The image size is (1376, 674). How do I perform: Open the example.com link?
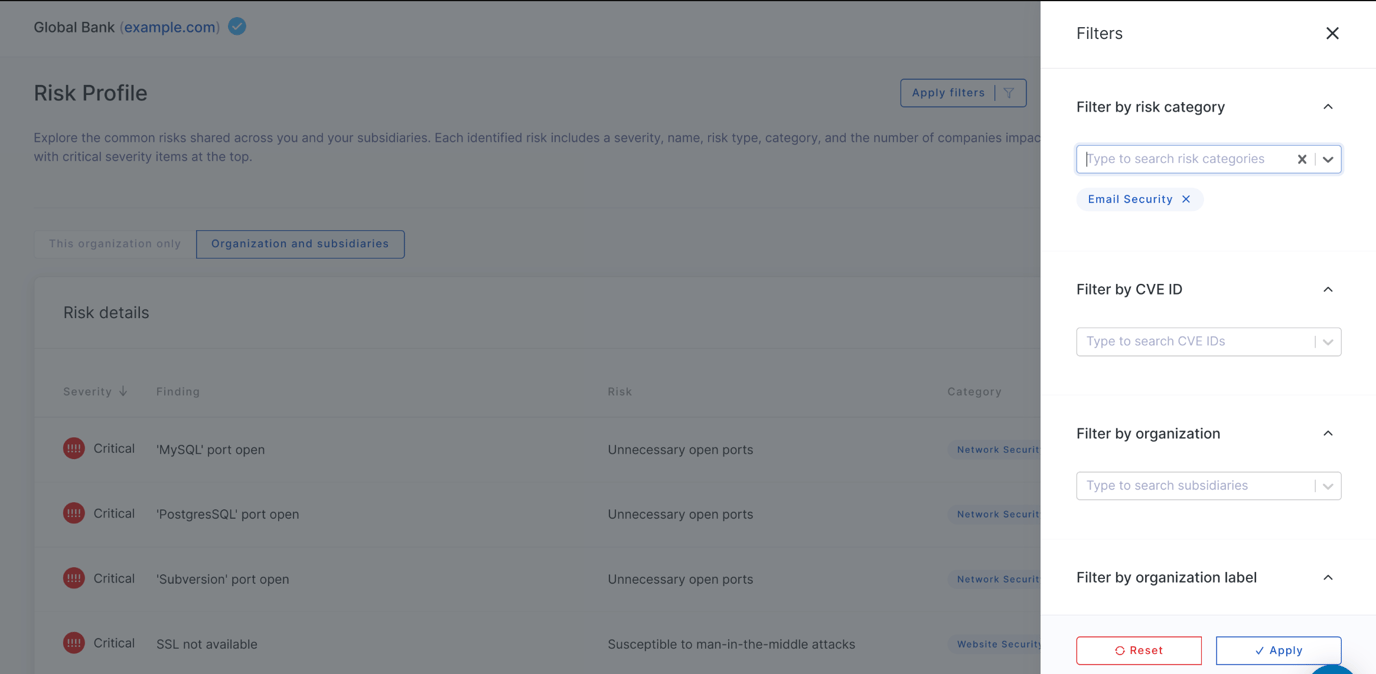coord(170,27)
